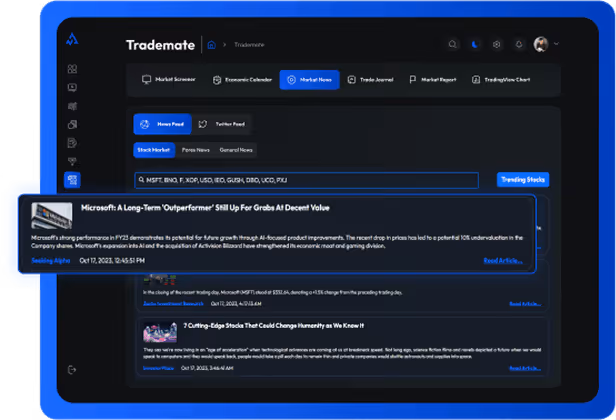Click the search icon in the top bar

click(453, 45)
